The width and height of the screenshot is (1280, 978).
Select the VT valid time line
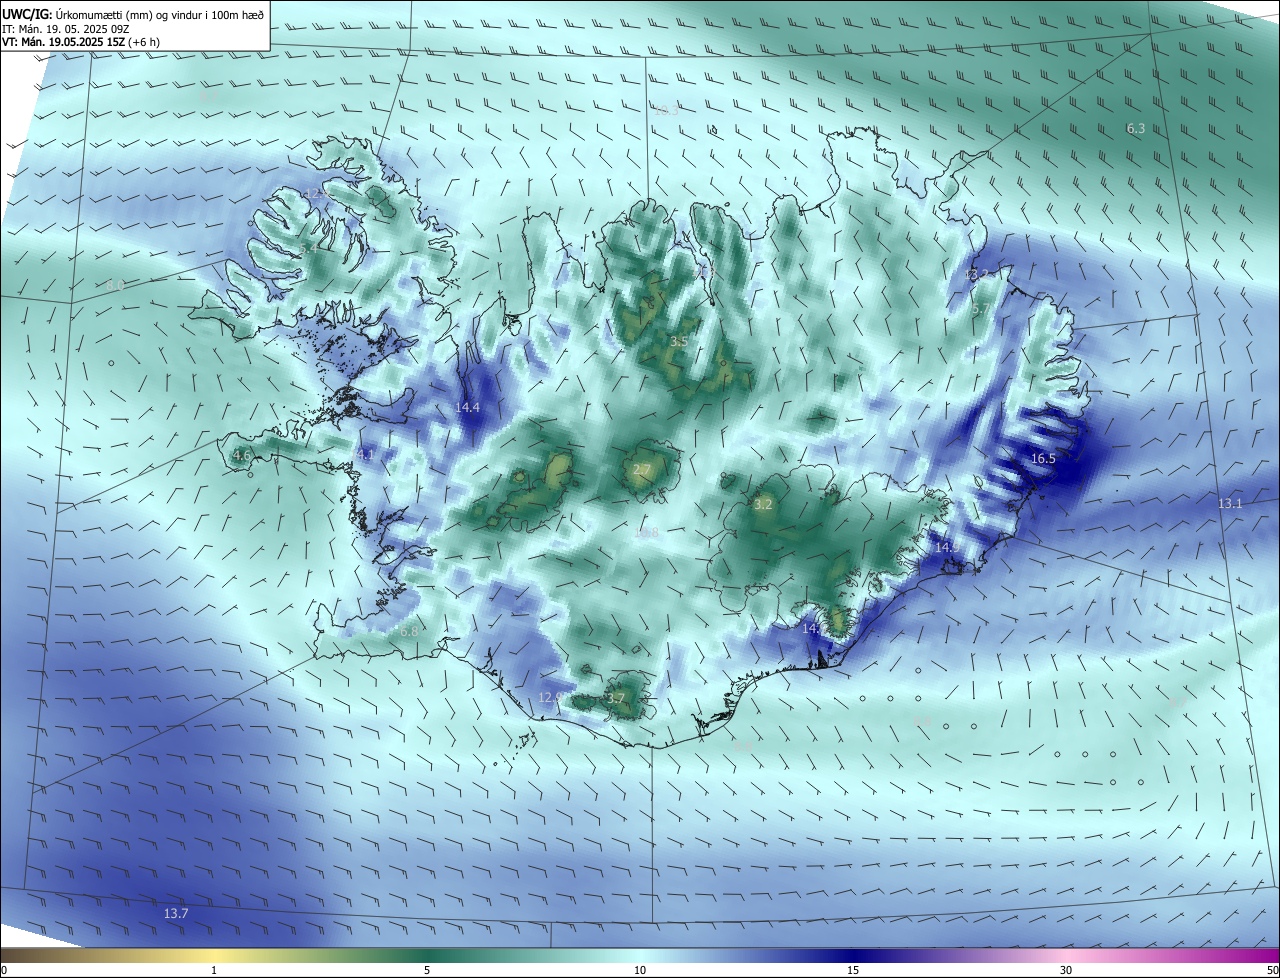(x=81, y=42)
